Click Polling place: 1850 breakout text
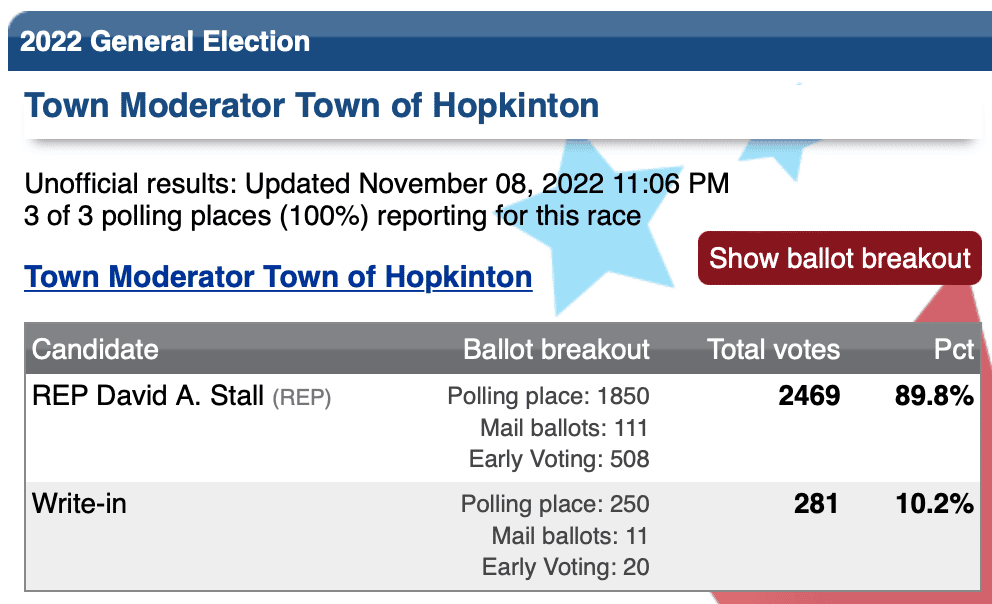 [548, 397]
